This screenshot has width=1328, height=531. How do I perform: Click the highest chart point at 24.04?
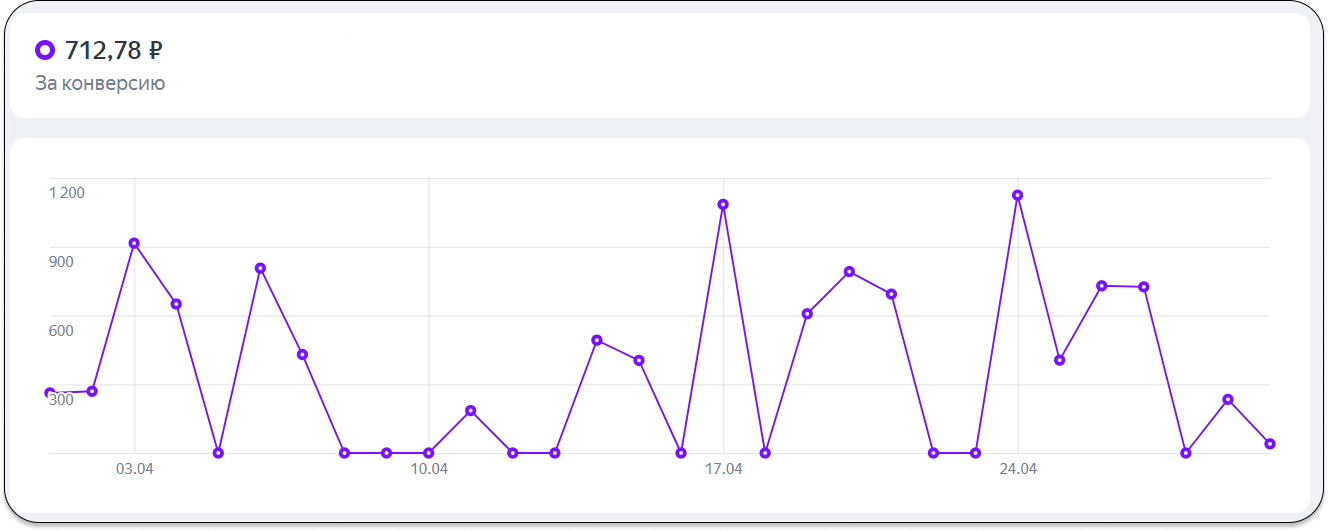(1017, 195)
